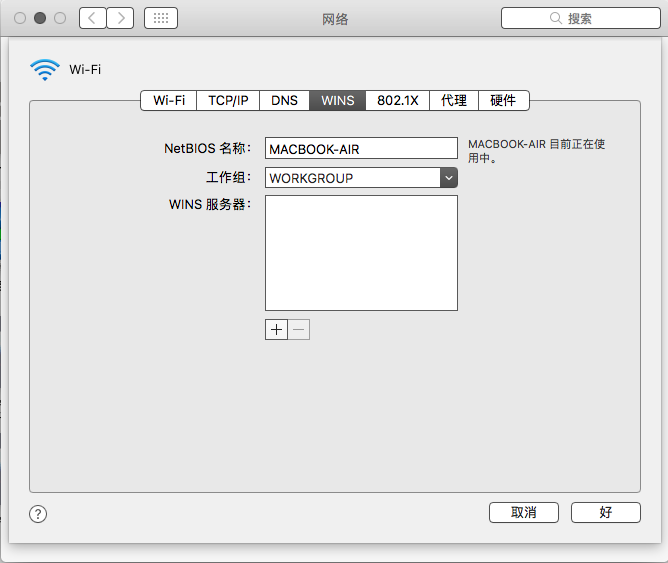
Task: Click the NetBIOS 名称 field MACBOOK-AIR
Action: tap(361, 148)
